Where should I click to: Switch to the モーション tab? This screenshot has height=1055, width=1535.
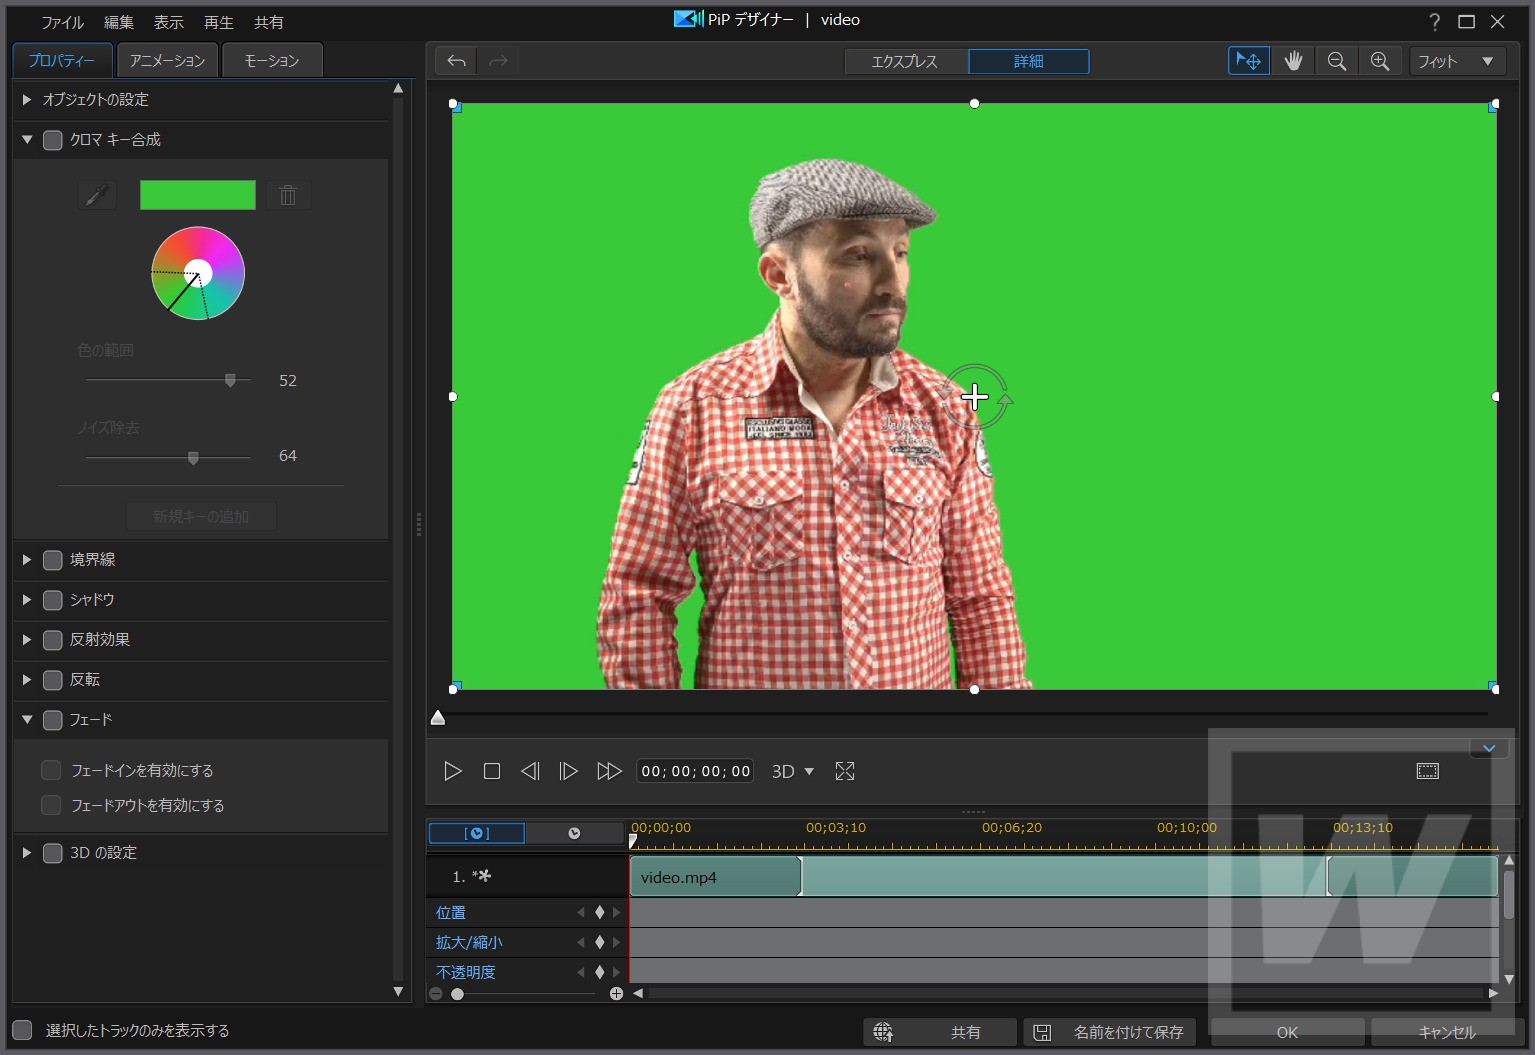(272, 61)
